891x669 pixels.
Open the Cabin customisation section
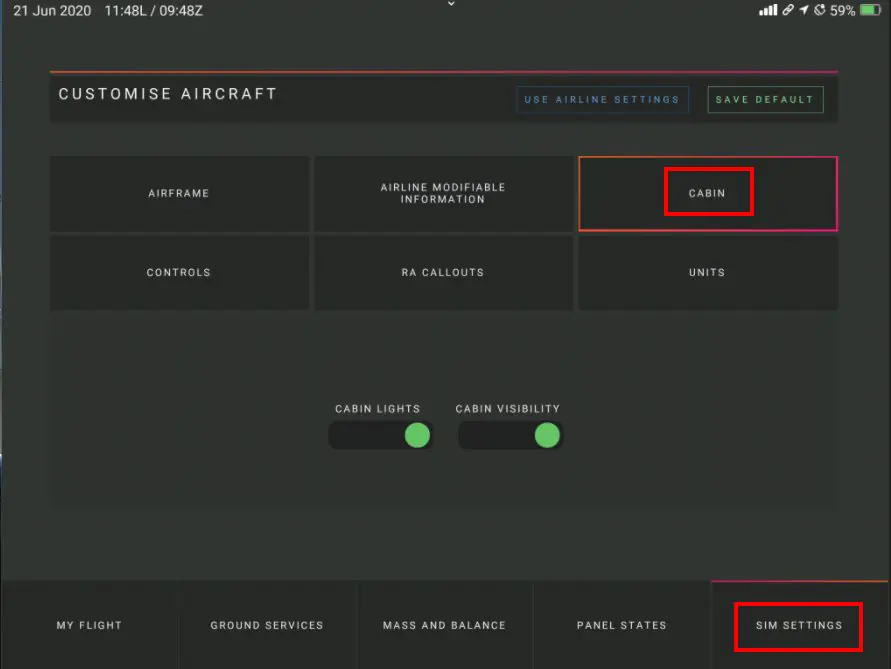[x=707, y=193]
